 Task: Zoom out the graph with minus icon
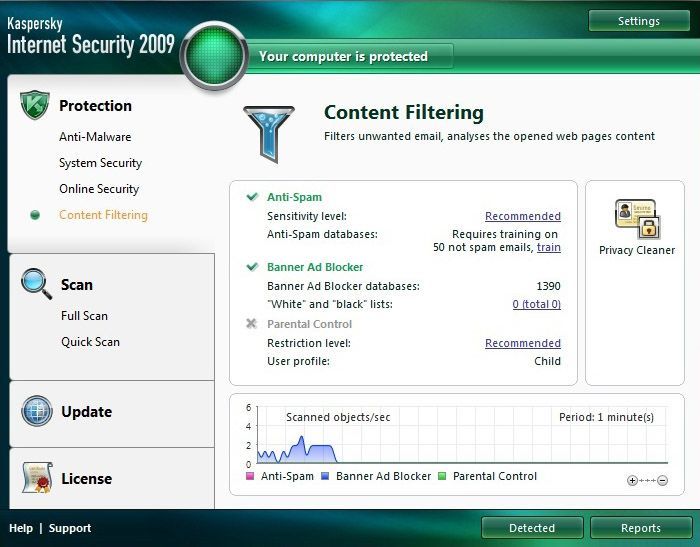click(x=662, y=480)
